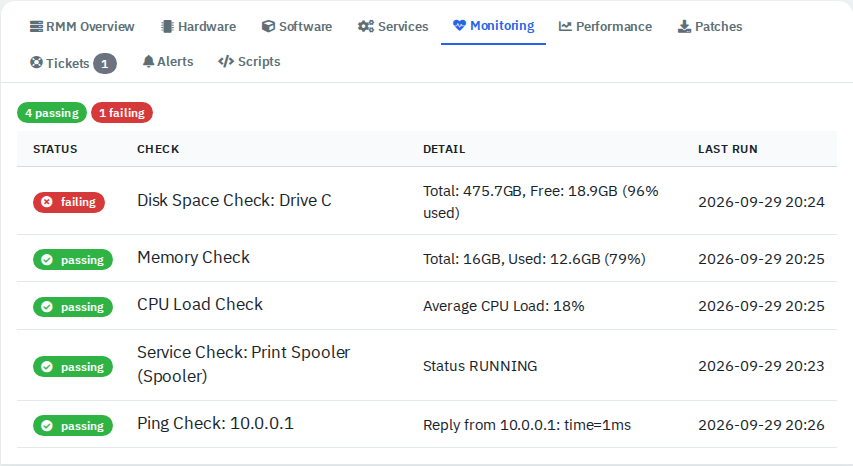
Task: Click the passing badge for CPU Load Check
Action: 73,307
